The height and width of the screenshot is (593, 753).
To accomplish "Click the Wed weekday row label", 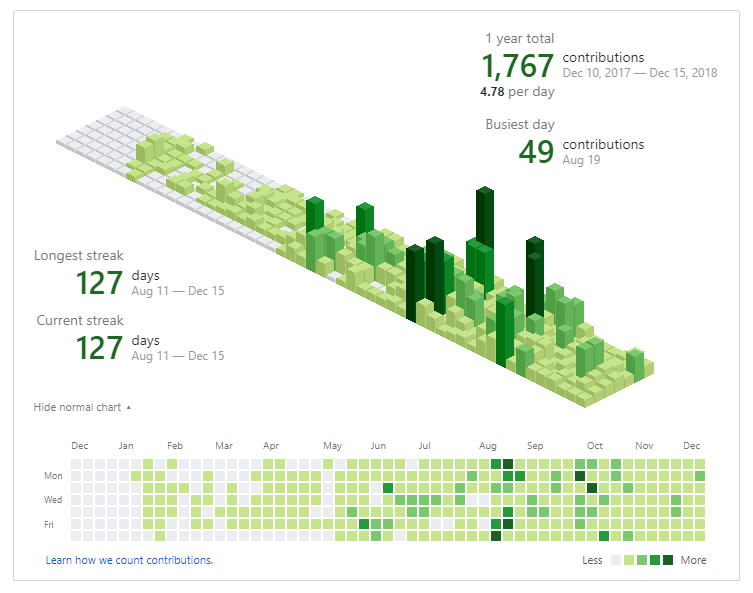I will [x=53, y=499].
